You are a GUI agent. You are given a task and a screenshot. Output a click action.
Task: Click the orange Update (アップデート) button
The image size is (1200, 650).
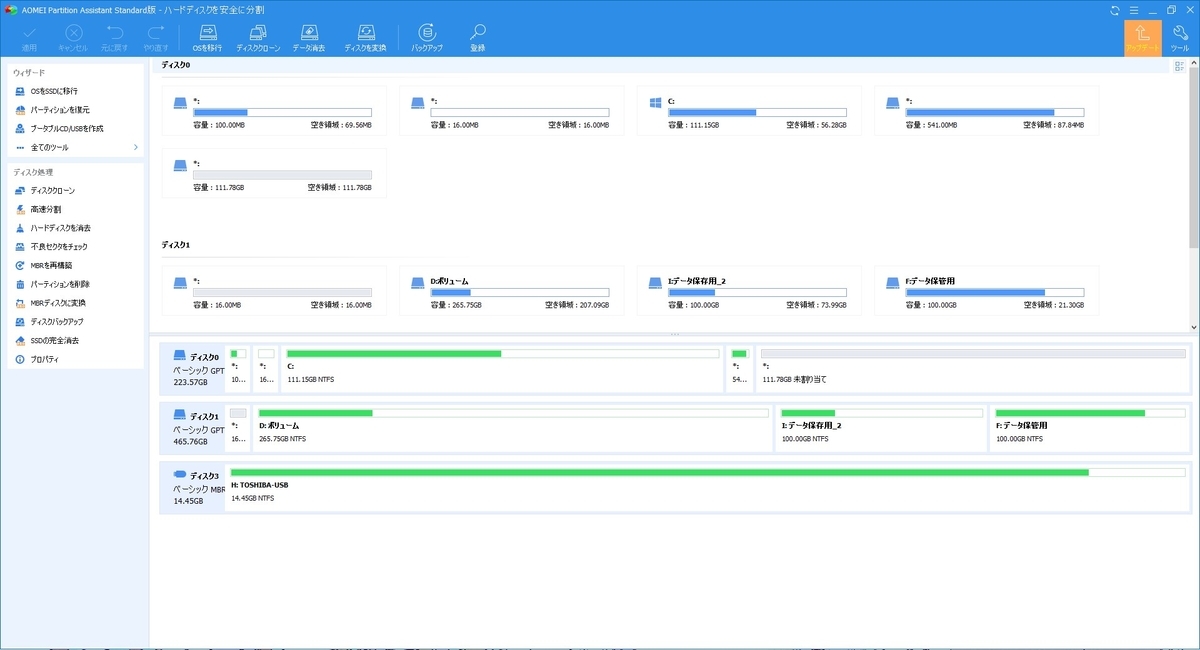(x=1143, y=38)
